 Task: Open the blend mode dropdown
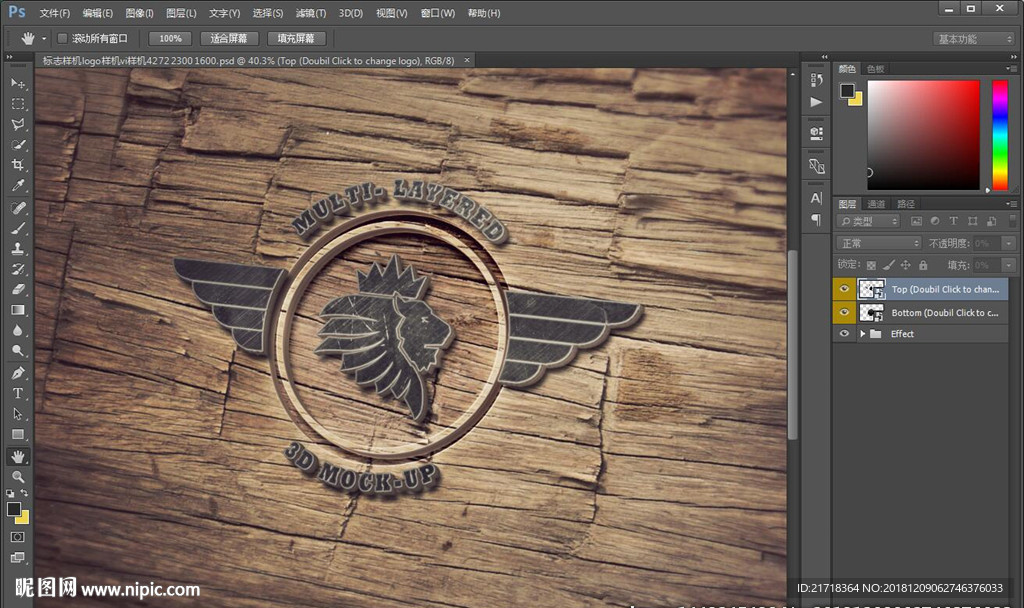[x=878, y=243]
